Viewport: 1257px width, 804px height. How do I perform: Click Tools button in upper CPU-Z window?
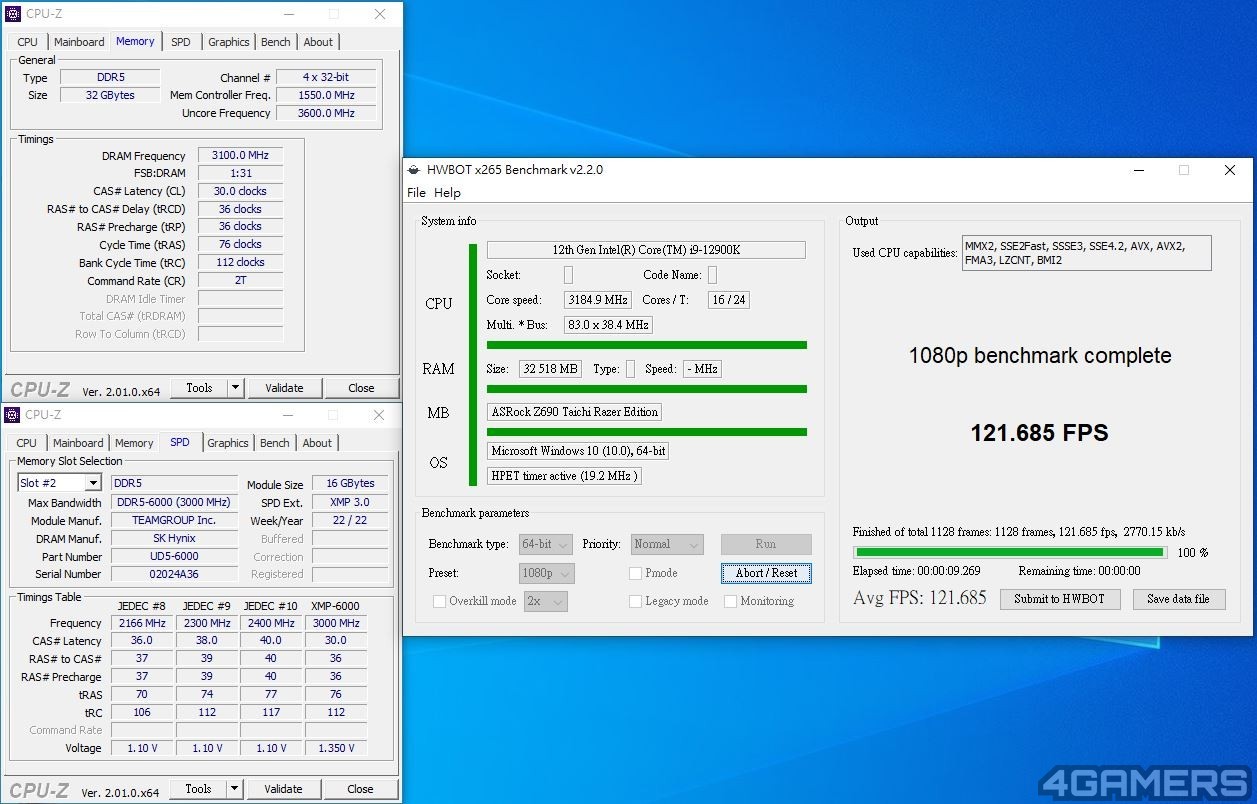pyautogui.click(x=199, y=388)
